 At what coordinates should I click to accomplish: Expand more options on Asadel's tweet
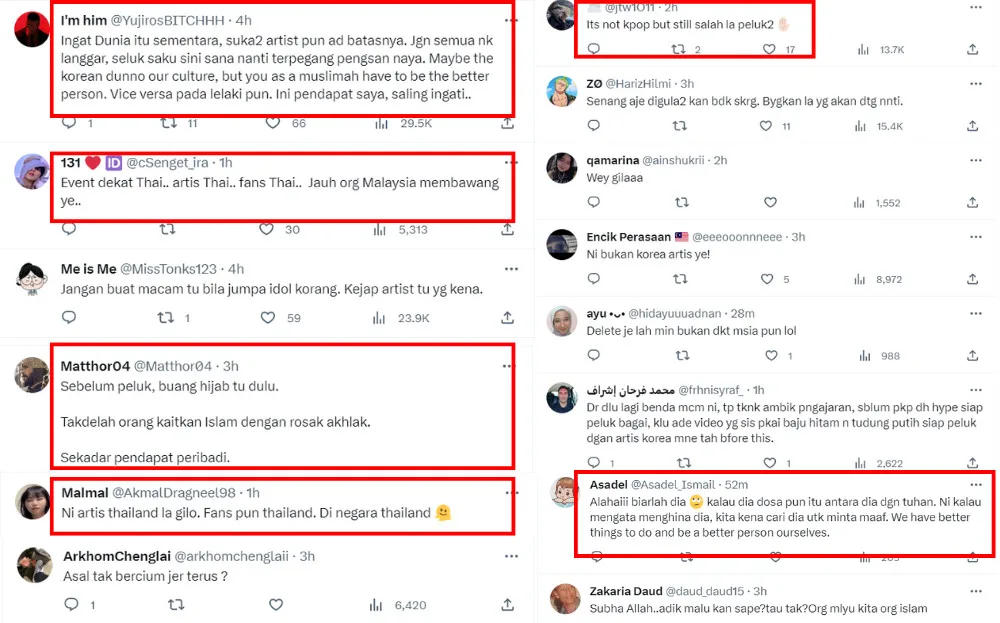(x=977, y=484)
